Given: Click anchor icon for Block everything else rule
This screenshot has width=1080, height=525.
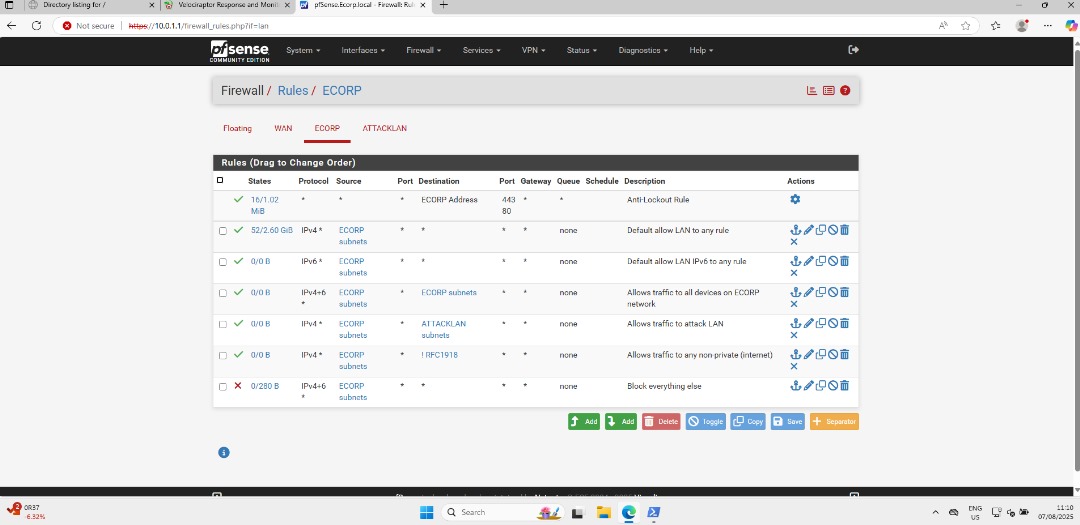Looking at the screenshot, I should pos(795,386).
